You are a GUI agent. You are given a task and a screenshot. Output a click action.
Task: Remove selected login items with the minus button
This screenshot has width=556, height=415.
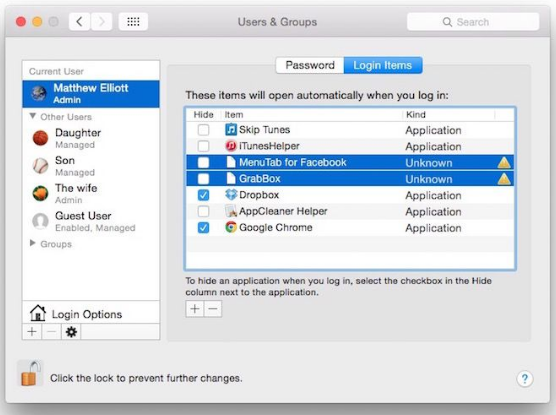click(213, 309)
